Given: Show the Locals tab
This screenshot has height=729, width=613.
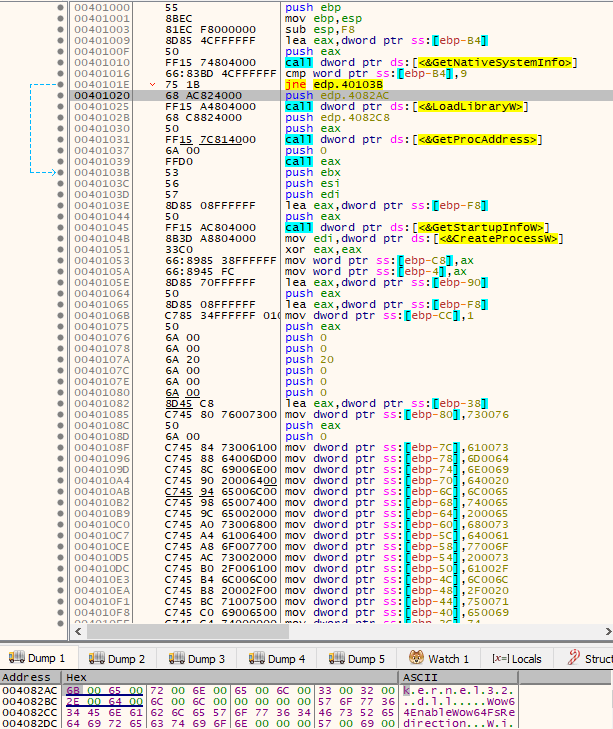Looking at the screenshot, I should point(517,658).
